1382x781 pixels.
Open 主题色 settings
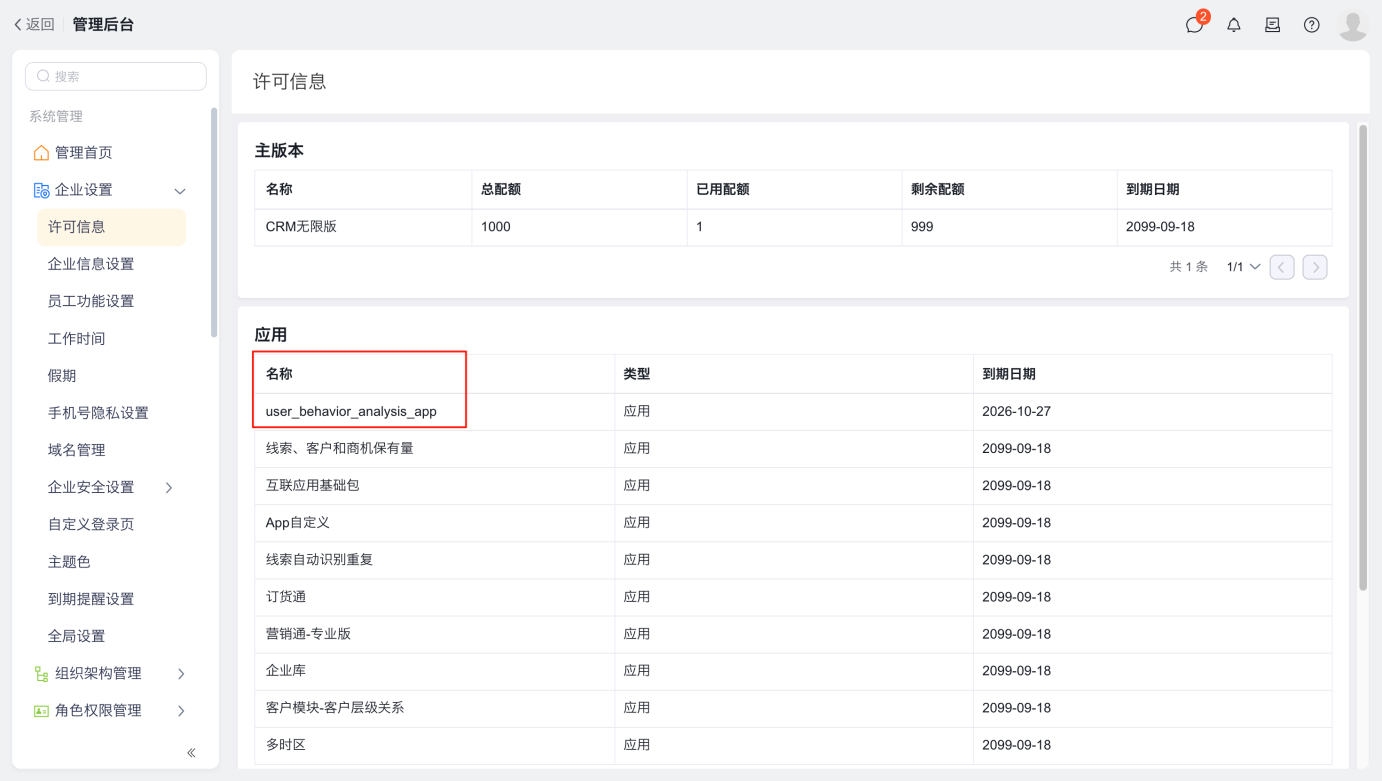(69, 562)
